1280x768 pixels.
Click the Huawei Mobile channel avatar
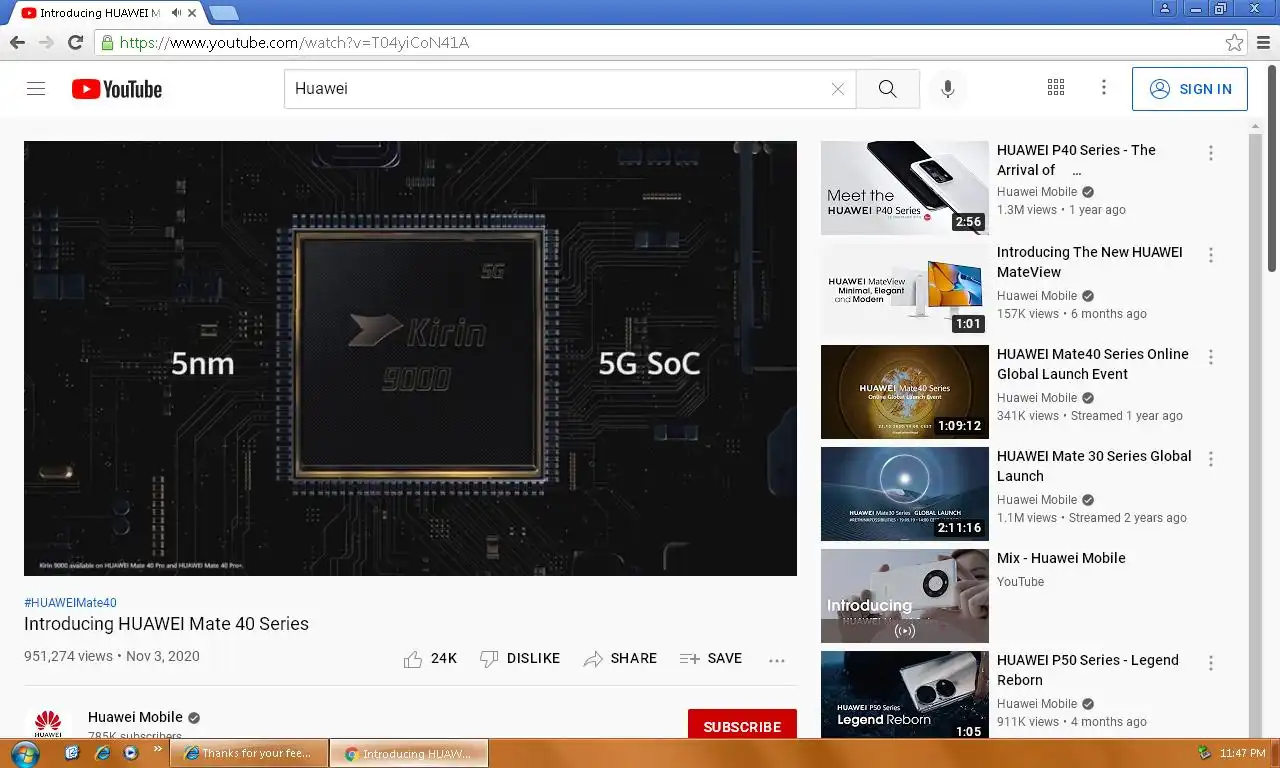coord(47,723)
